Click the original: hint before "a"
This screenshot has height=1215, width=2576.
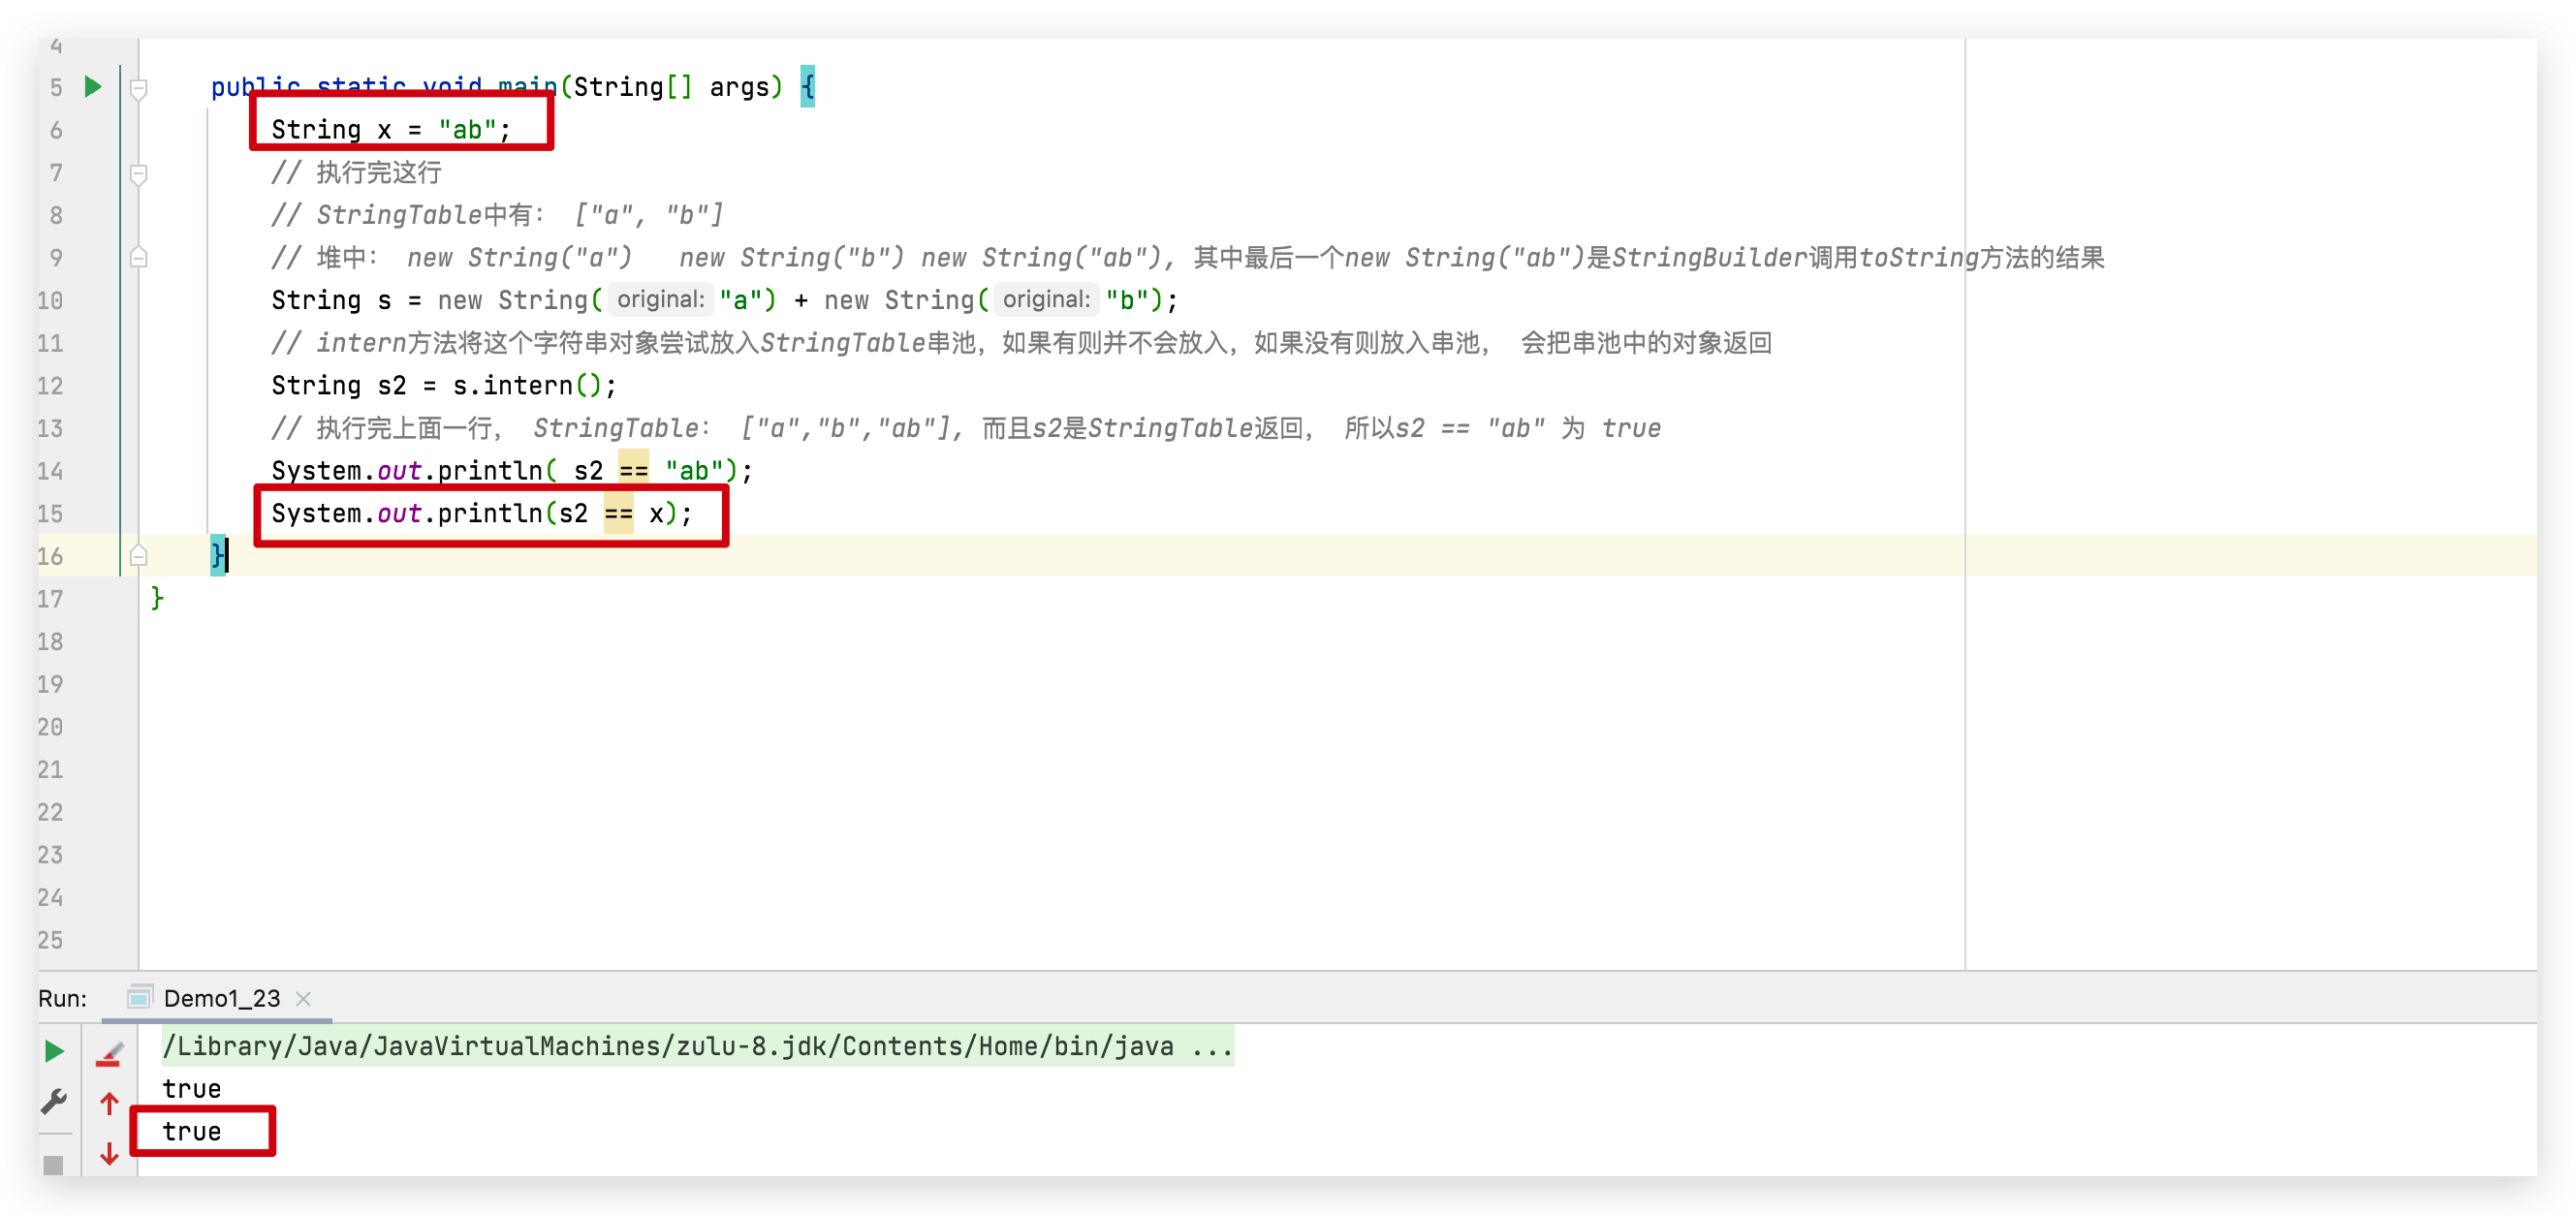pyautogui.click(x=660, y=300)
